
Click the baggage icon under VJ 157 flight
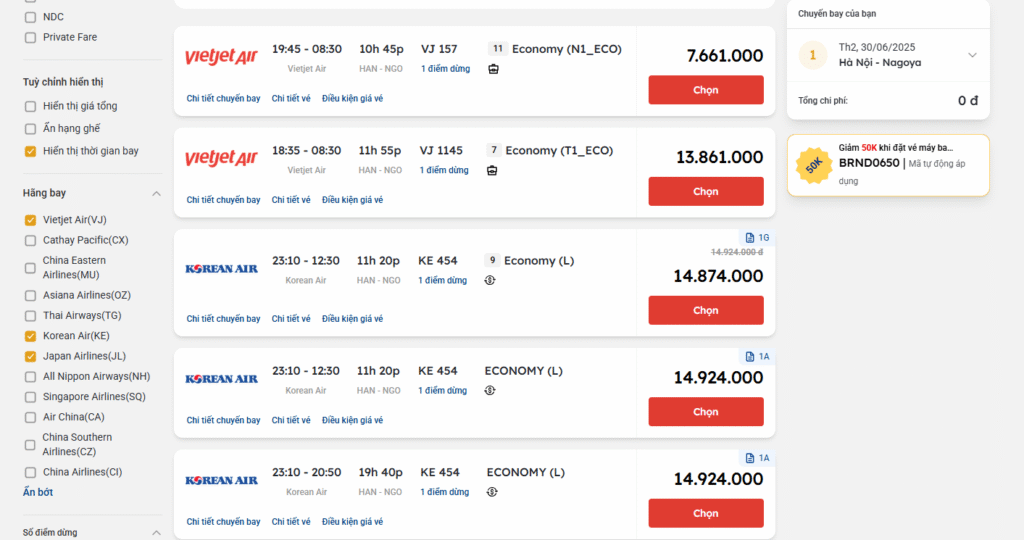click(493, 69)
